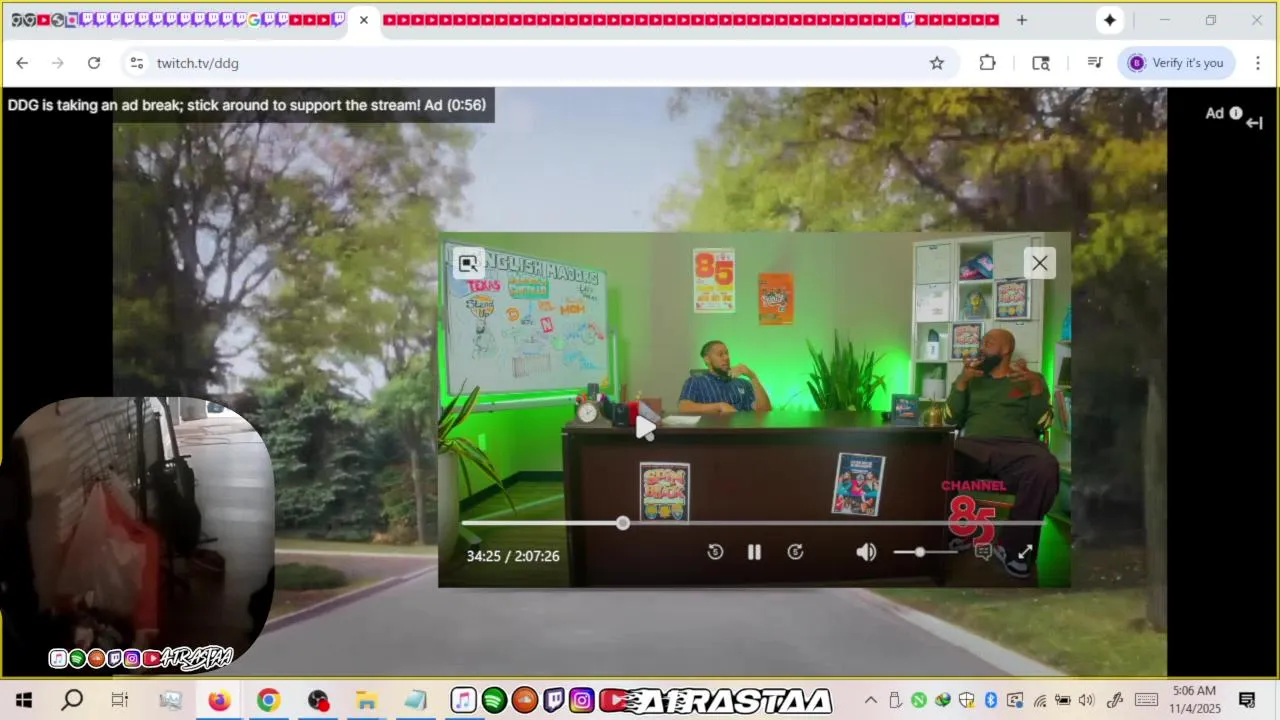This screenshot has width=1280, height=720.
Task: Collapse the Twitch chat panel arrow
Action: point(1255,123)
